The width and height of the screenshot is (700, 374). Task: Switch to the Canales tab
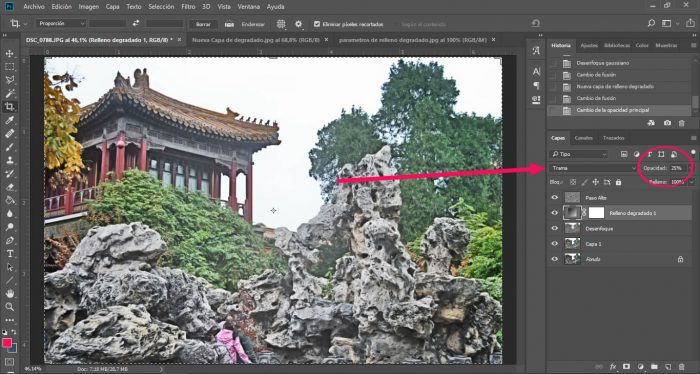click(583, 138)
